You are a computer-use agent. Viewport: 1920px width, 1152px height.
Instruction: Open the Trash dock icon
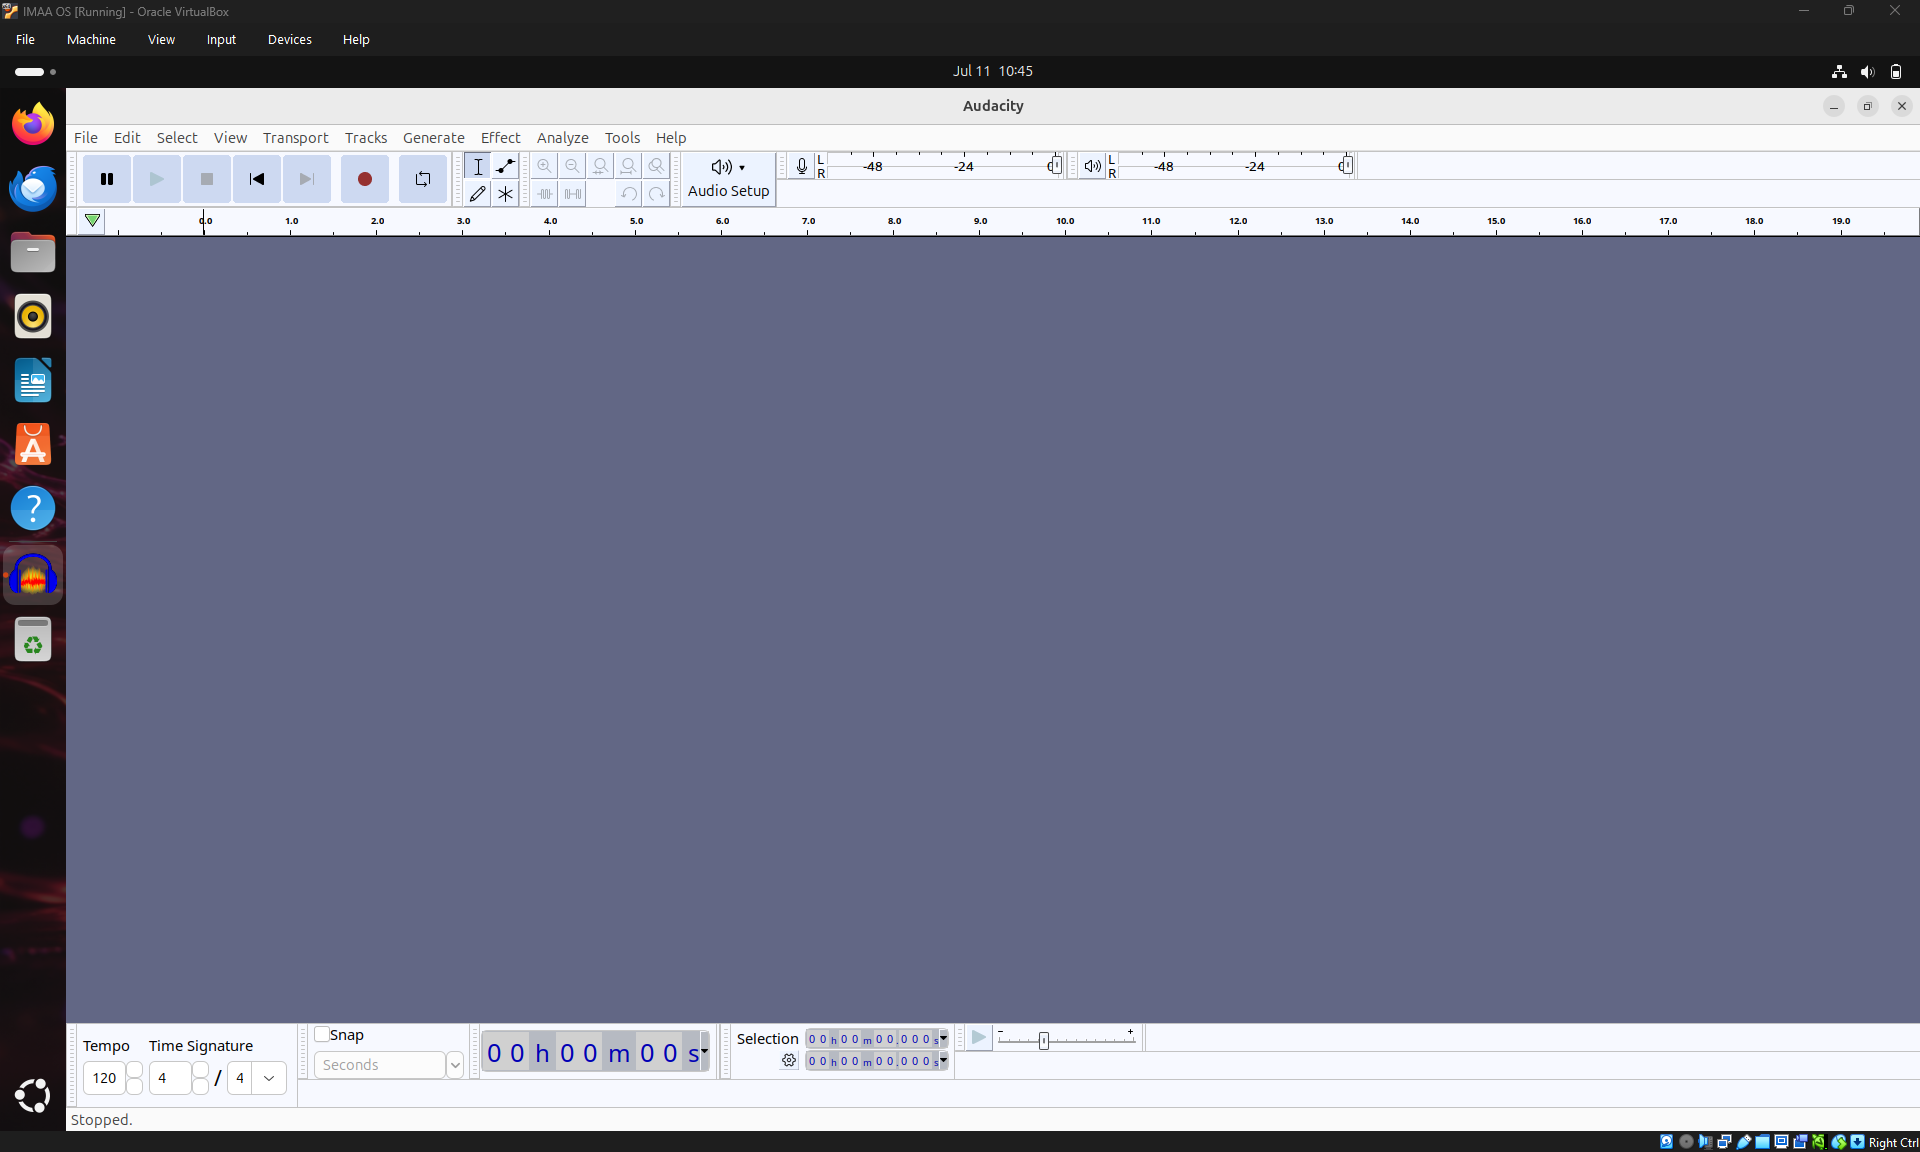pyautogui.click(x=33, y=640)
